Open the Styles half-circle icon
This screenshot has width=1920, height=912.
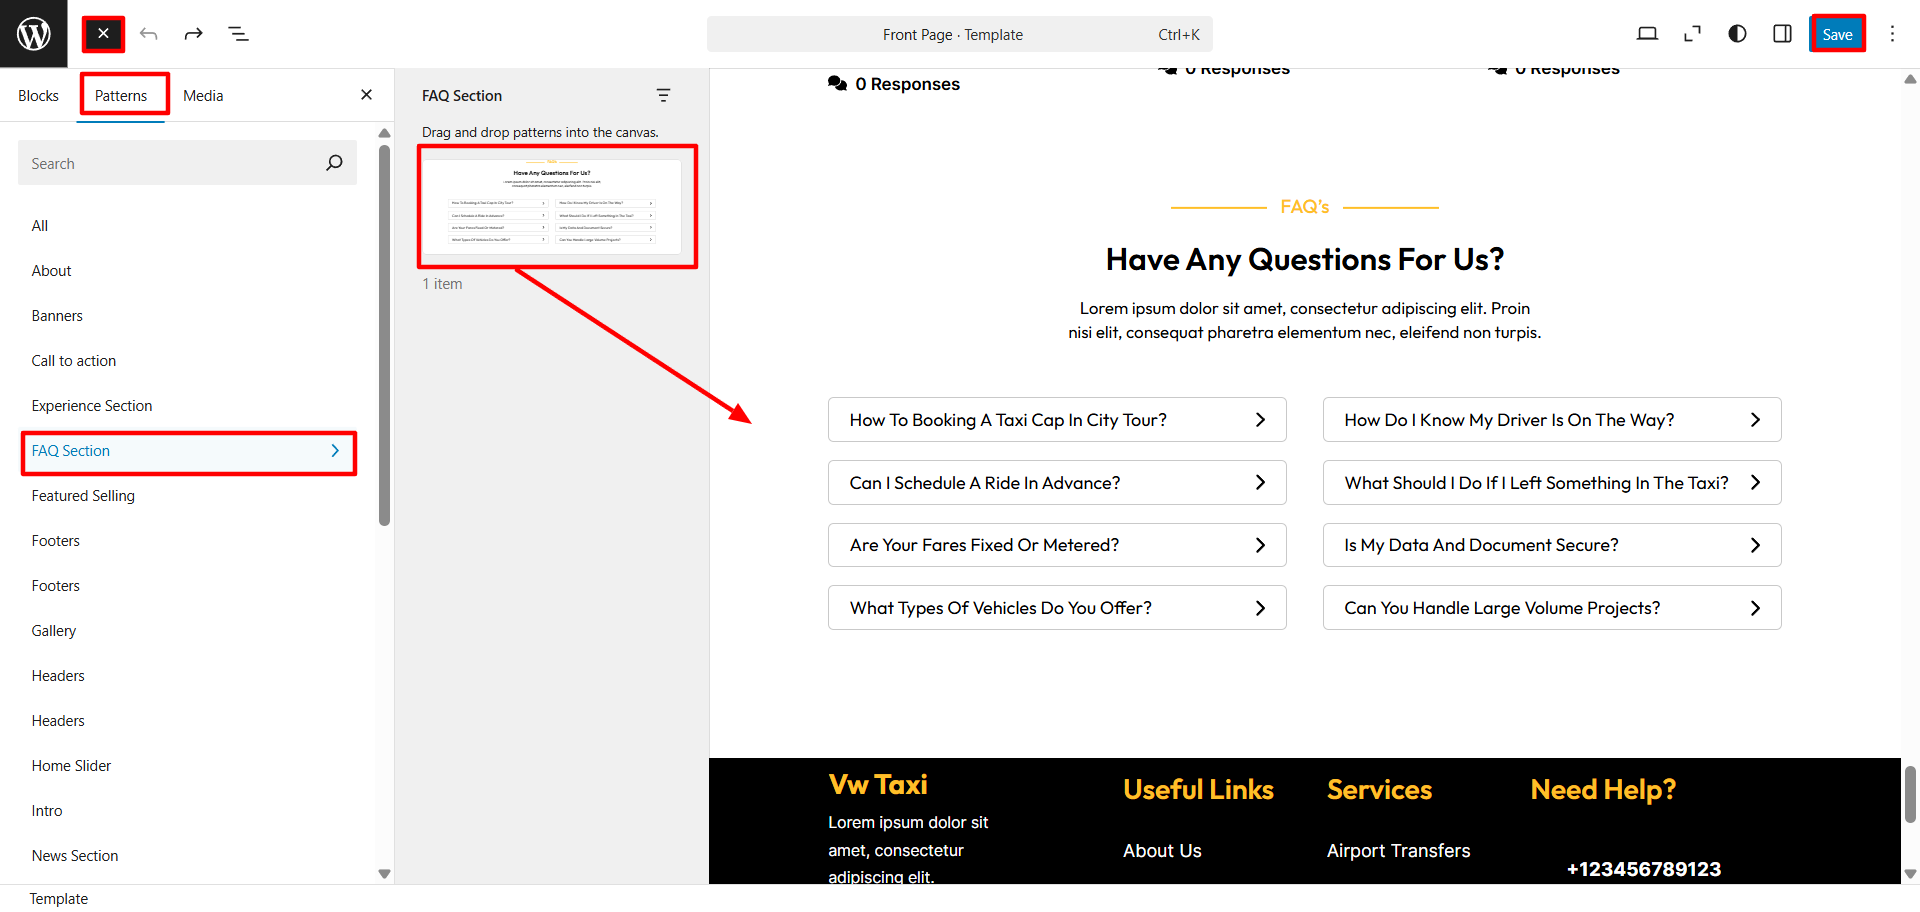(x=1737, y=34)
